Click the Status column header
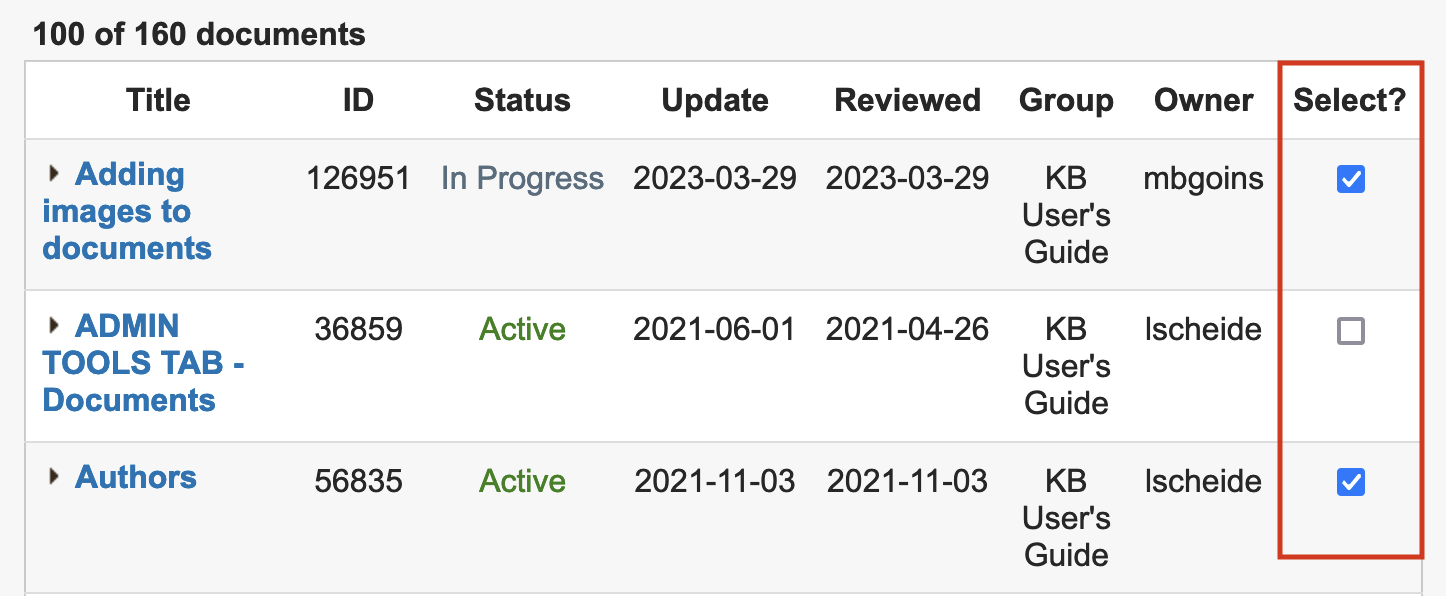 tap(522, 100)
